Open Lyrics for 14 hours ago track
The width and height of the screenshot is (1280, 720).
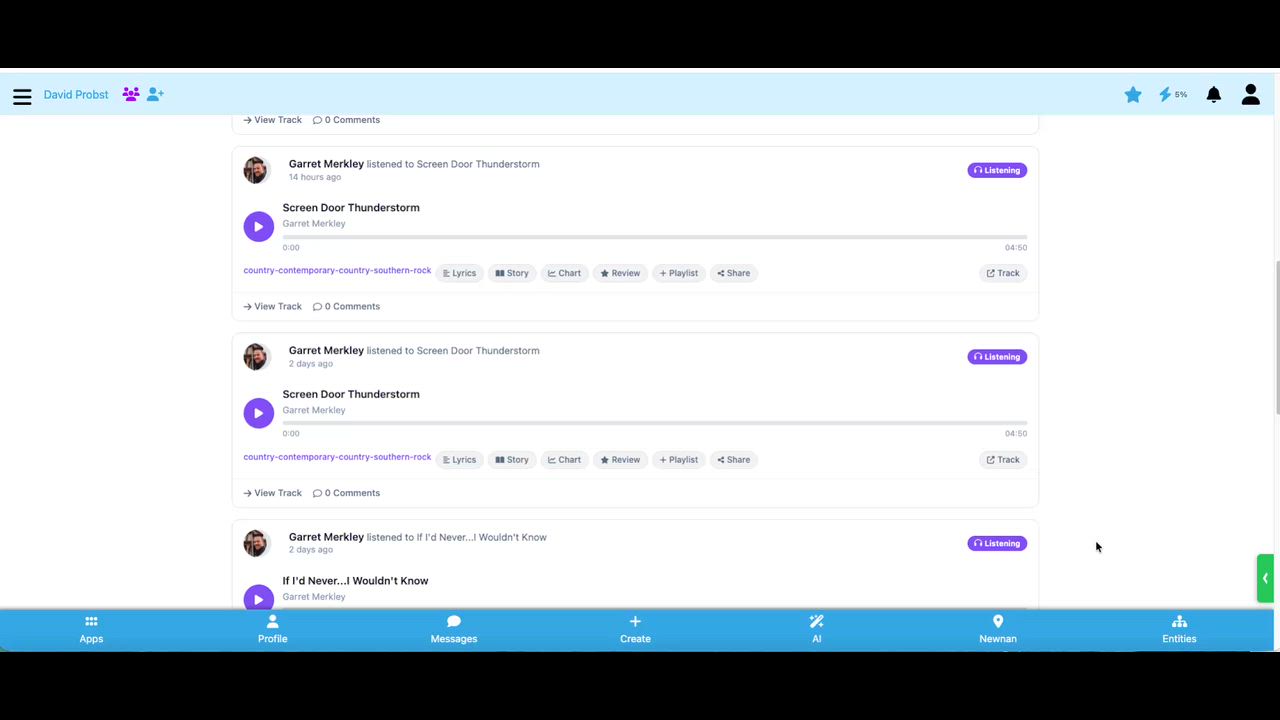[x=460, y=273]
